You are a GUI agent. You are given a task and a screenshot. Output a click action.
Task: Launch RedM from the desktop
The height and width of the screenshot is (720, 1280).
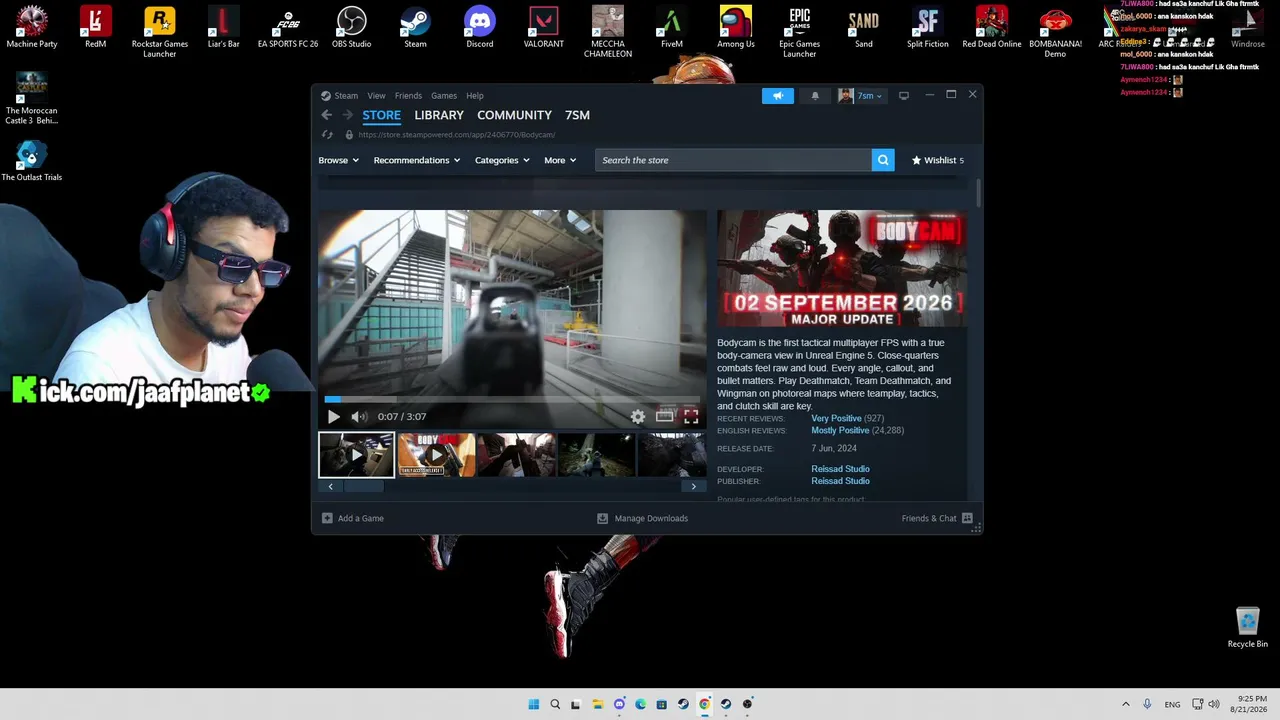pos(96,27)
